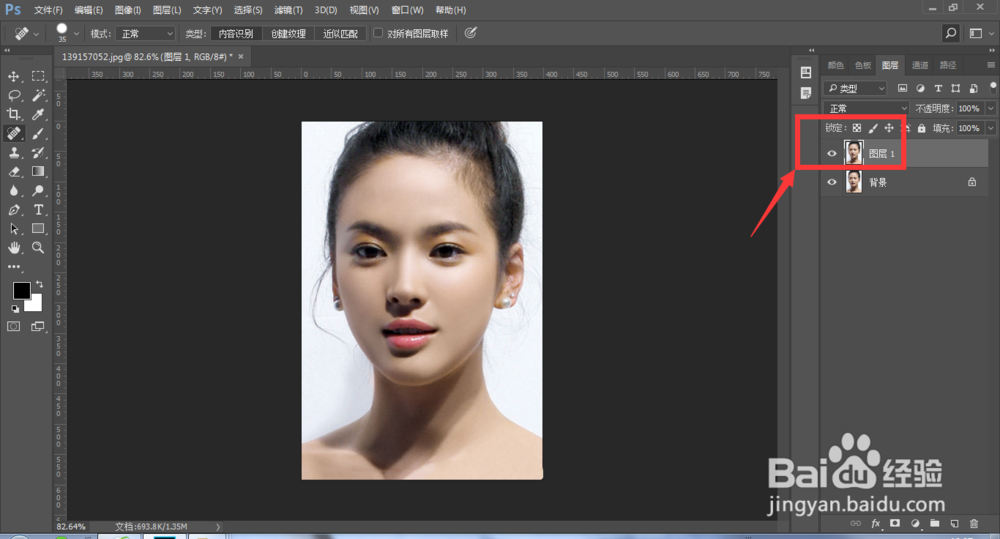Toggle lock transparent pixels

(x=857, y=128)
